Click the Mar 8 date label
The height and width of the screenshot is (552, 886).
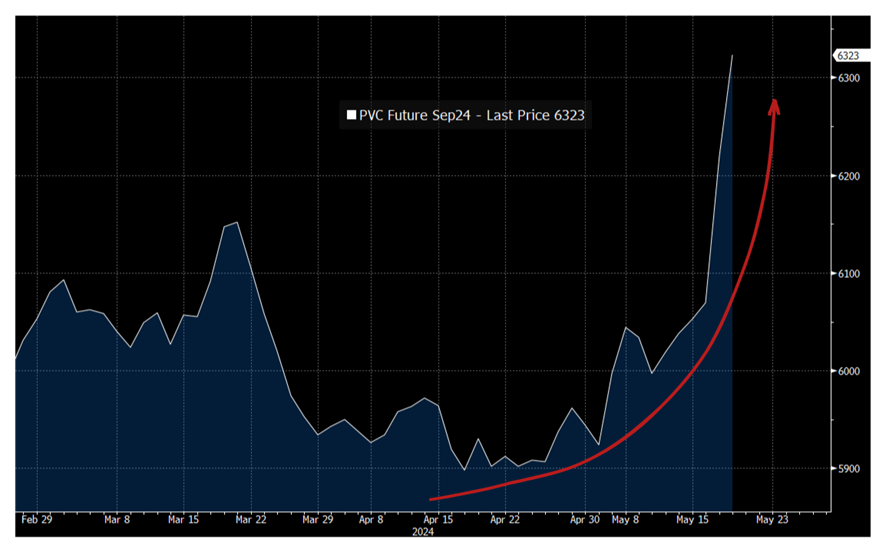(x=117, y=519)
